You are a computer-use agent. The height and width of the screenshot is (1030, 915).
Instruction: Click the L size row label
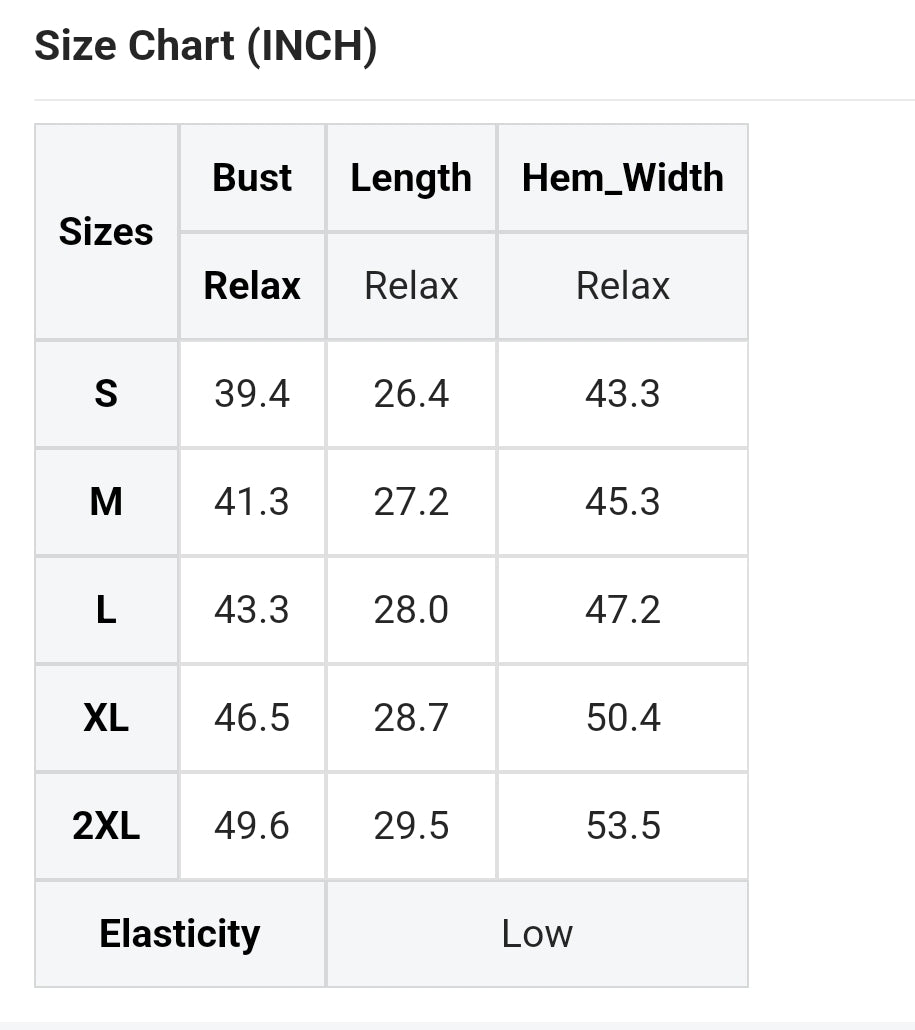[106, 610]
